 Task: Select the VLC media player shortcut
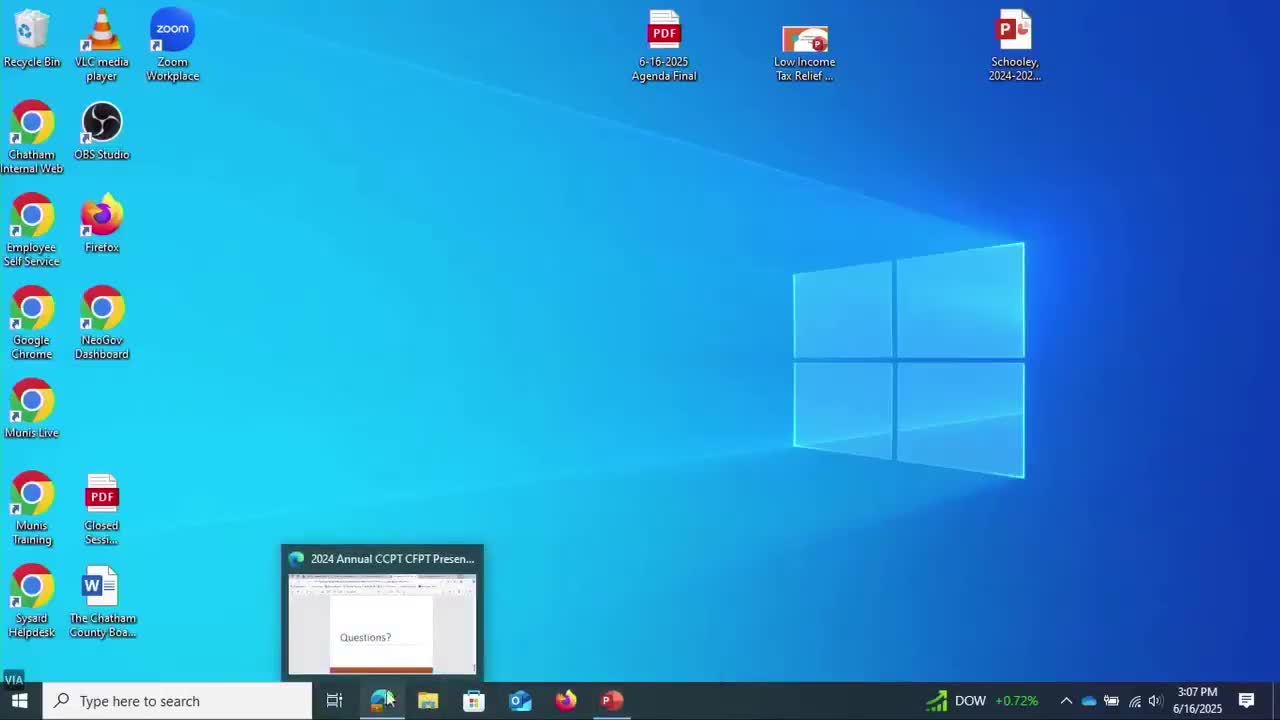coord(101,45)
